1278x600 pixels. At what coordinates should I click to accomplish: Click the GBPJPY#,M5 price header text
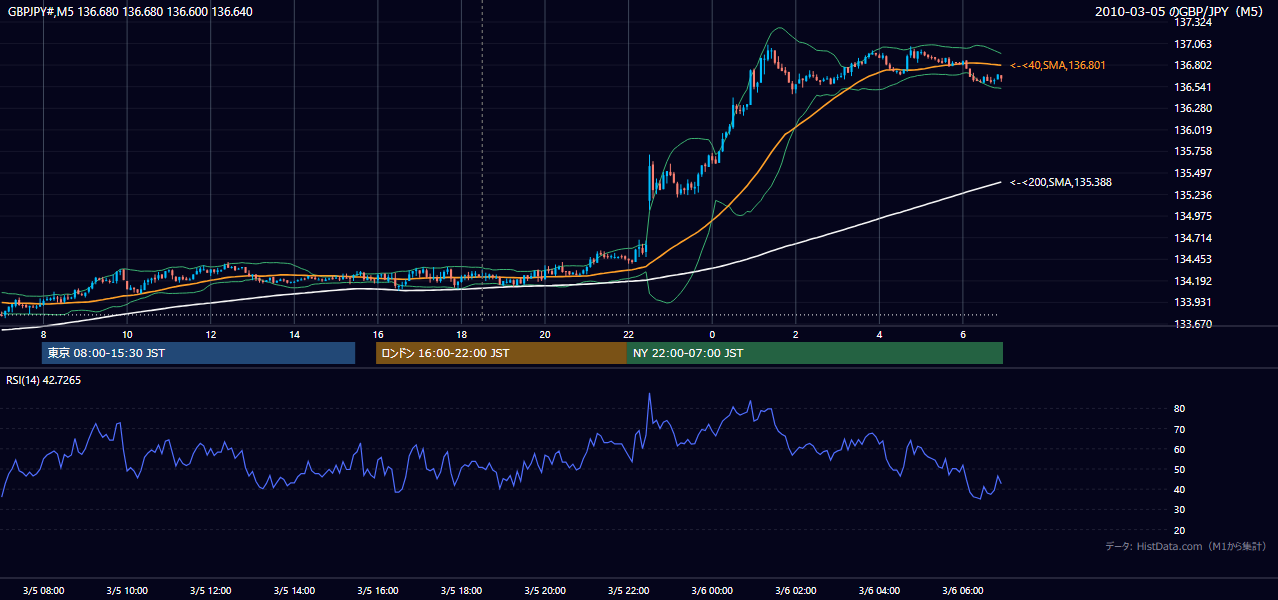[130, 12]
